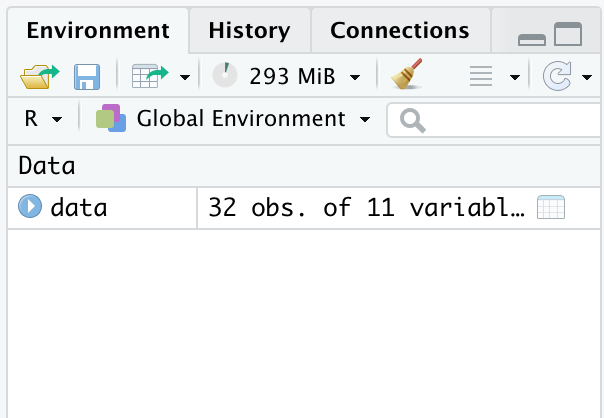604x418 pixels.
Task: Open the load workspace folder icon
Action: pos(40,77)
